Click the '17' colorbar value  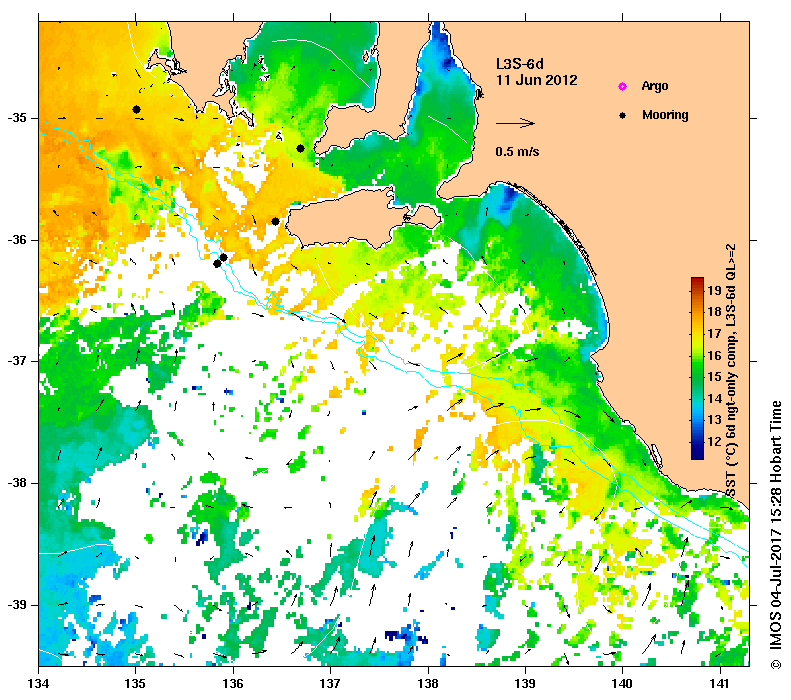click(714, 333)
